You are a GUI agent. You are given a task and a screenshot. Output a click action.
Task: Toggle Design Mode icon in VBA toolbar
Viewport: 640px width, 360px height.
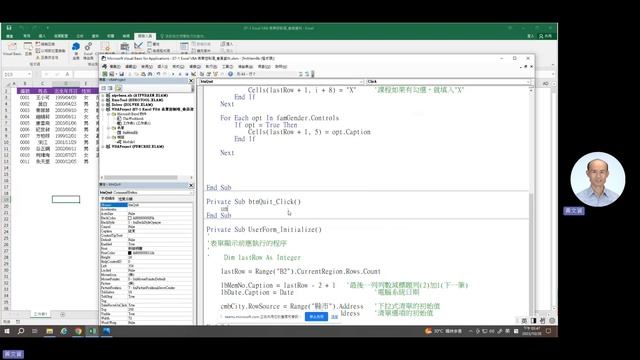pyautogui.click(x=193, y=74)
